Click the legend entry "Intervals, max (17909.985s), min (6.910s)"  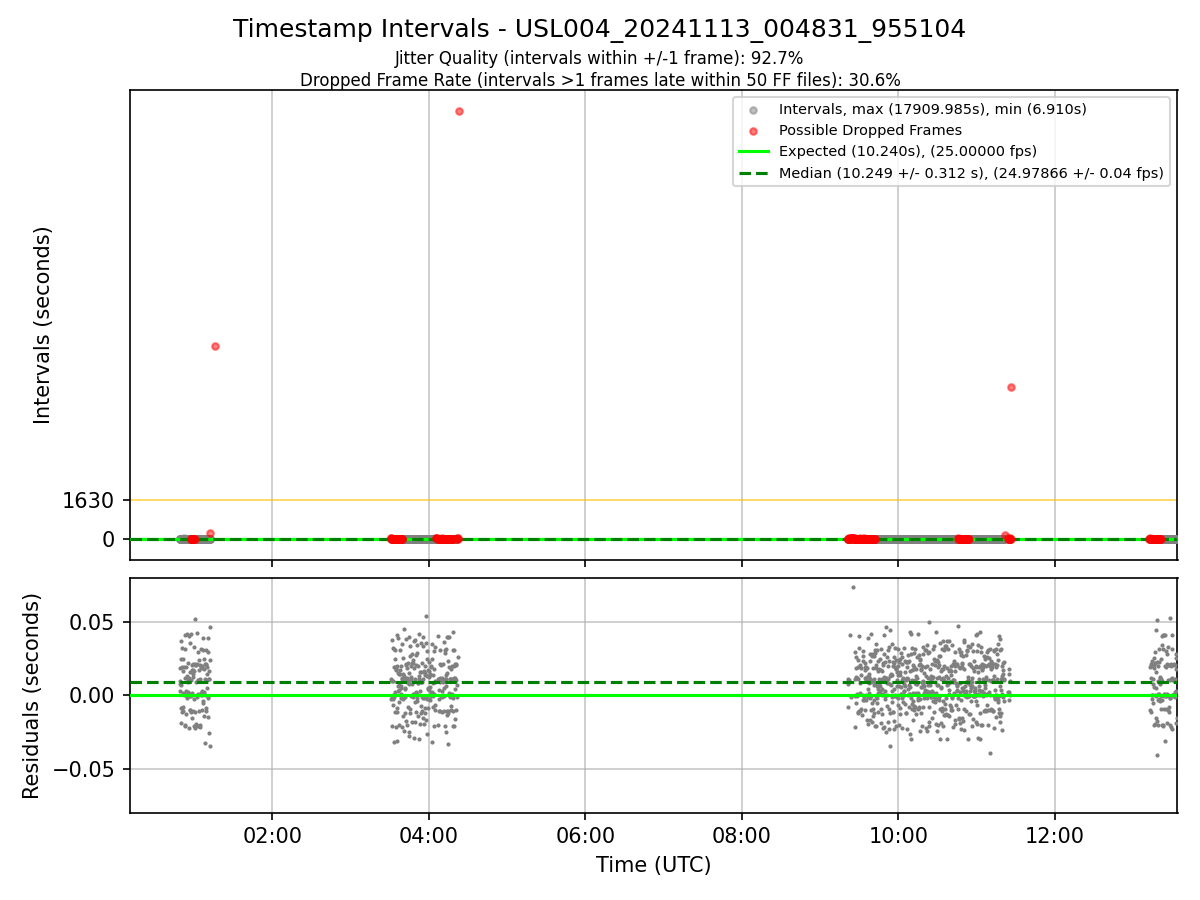pos(932,109)
